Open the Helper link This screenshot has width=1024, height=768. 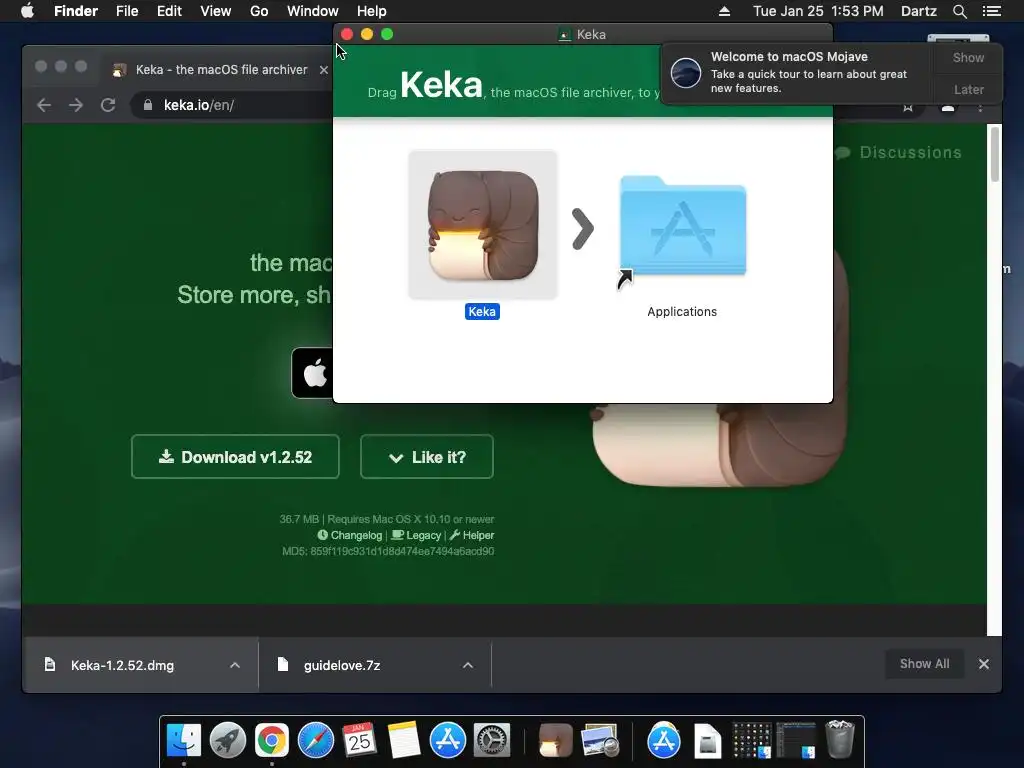click(x=472, y=535)
